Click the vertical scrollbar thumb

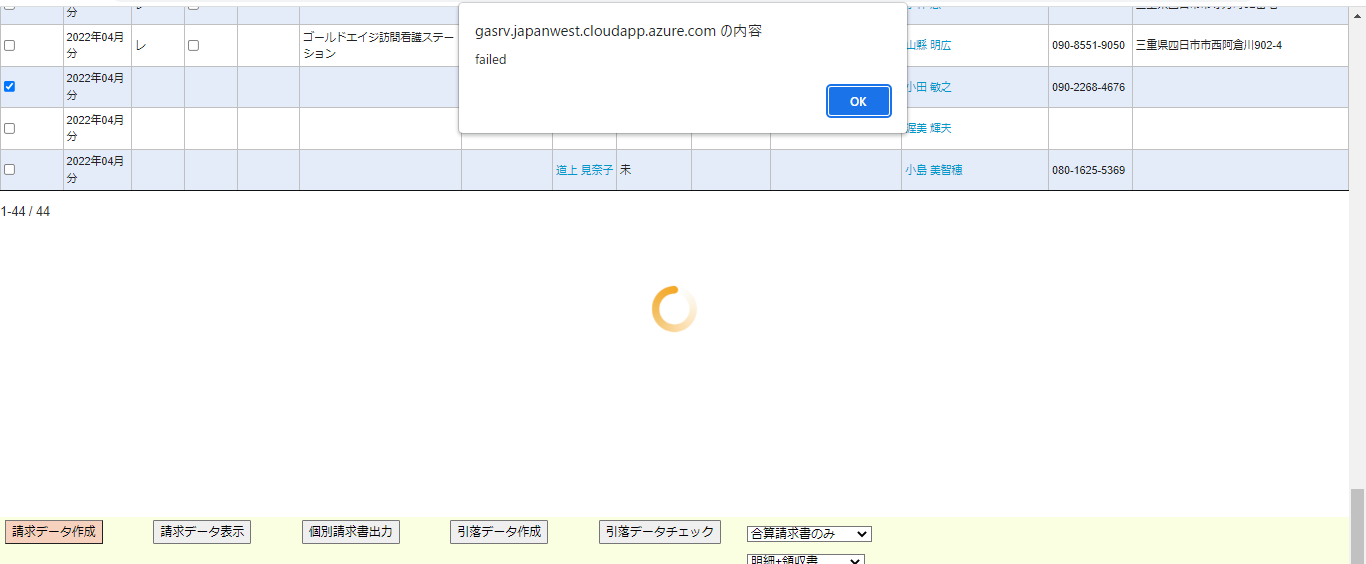click(1357, 526)
